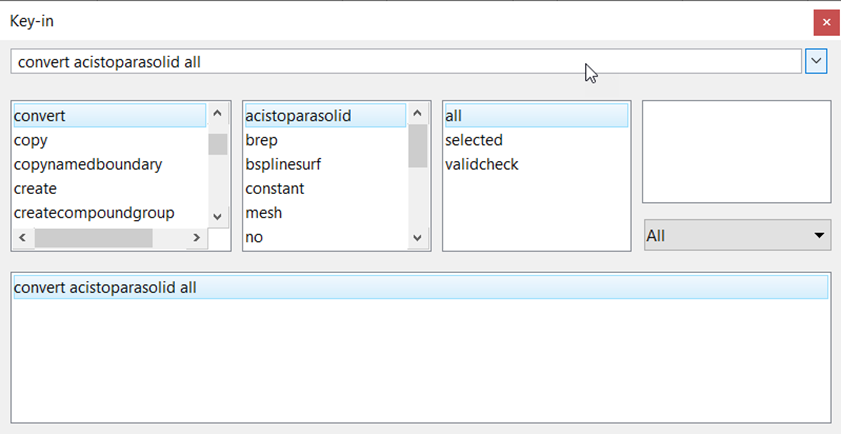Screen dimensions: 841x434
Task: Select 'selected' in the third list
Action: (474, 140)
